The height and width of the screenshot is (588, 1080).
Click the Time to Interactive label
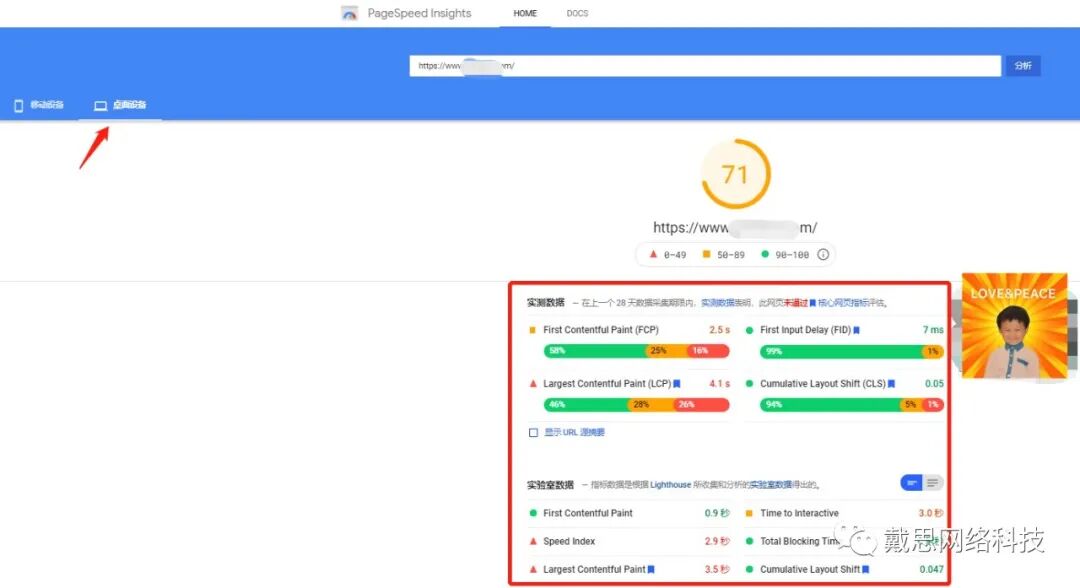[x=799, y=513]
